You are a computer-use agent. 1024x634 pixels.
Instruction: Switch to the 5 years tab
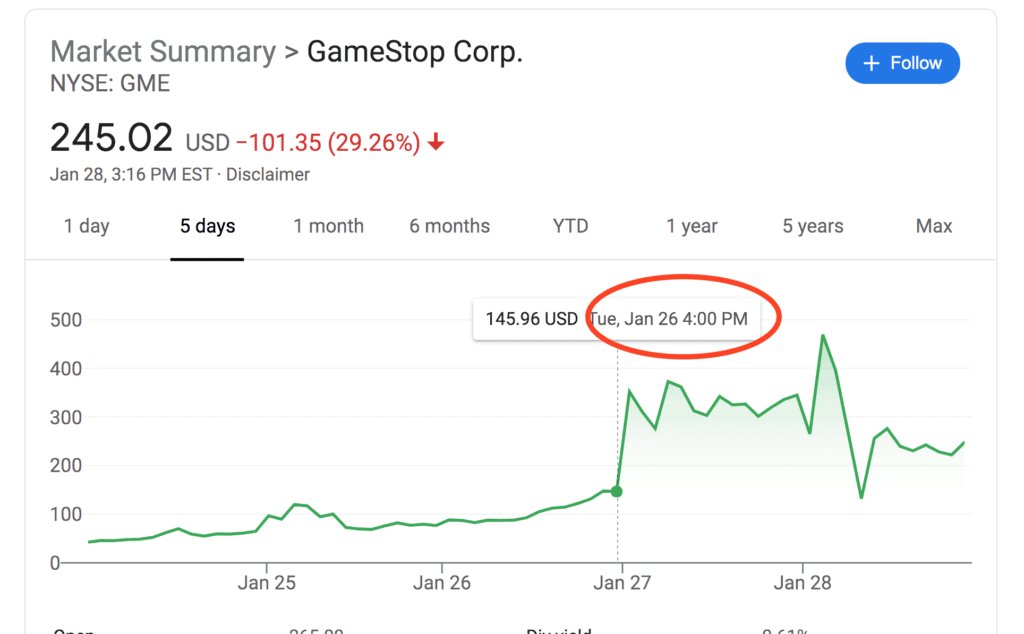[x=813, y=226]
